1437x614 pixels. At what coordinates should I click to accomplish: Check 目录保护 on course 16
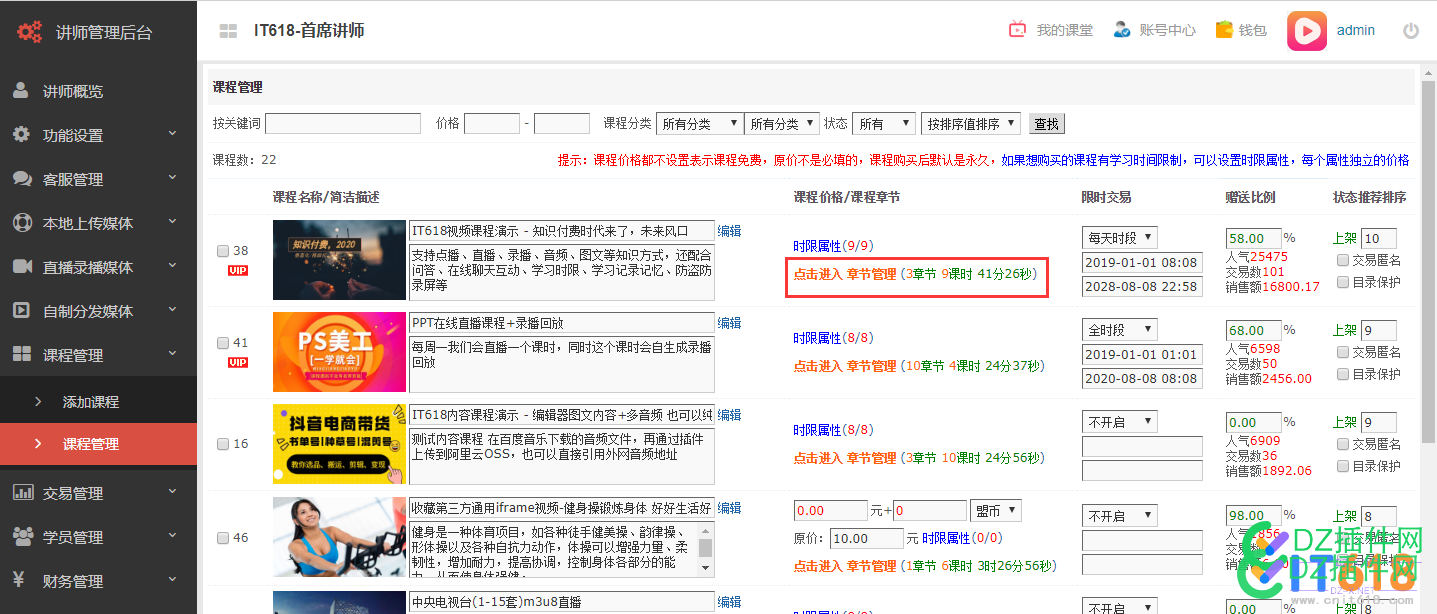point(1343,468)
